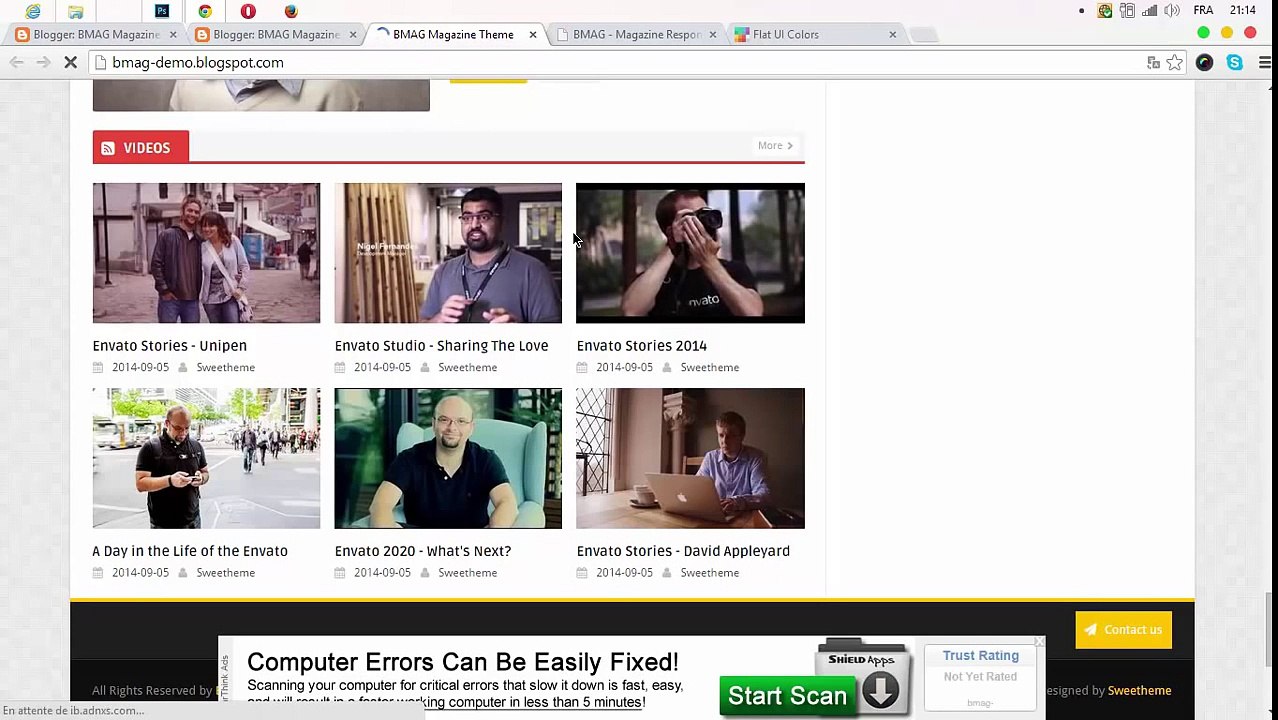Open a new tab button
The width and height of the screenshot is (1278, 720).
coord(925,35)
